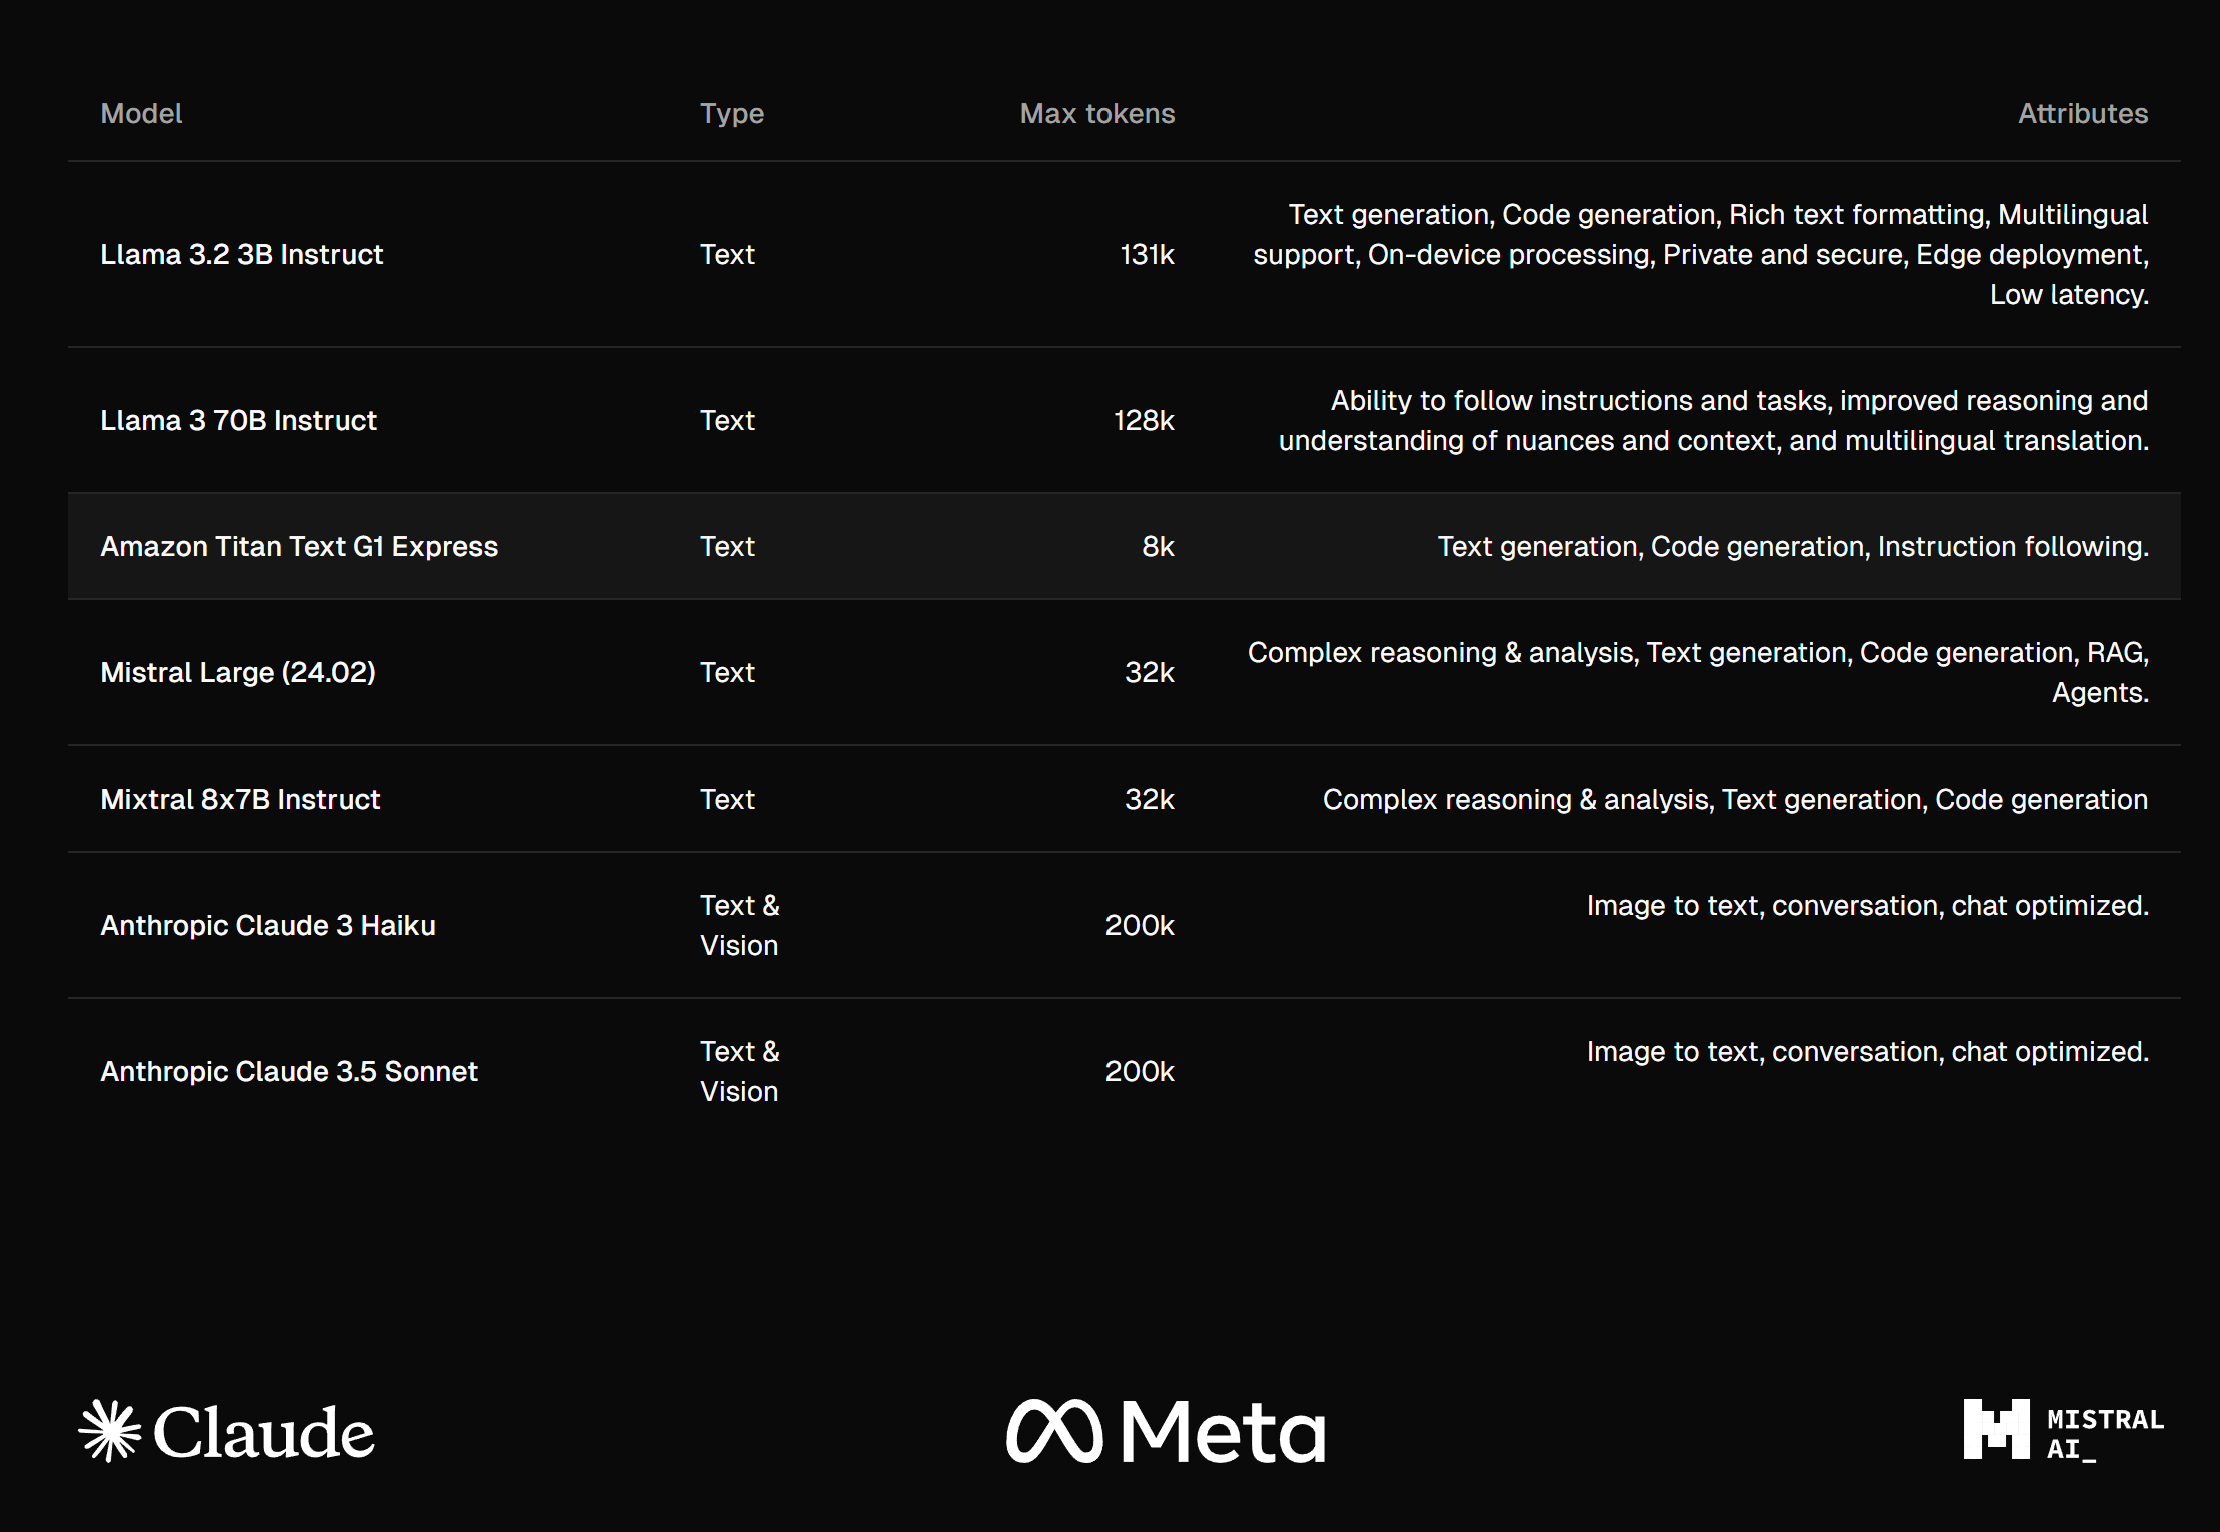Select Amazon Titan Text G1 Express row

[1124, 546]
